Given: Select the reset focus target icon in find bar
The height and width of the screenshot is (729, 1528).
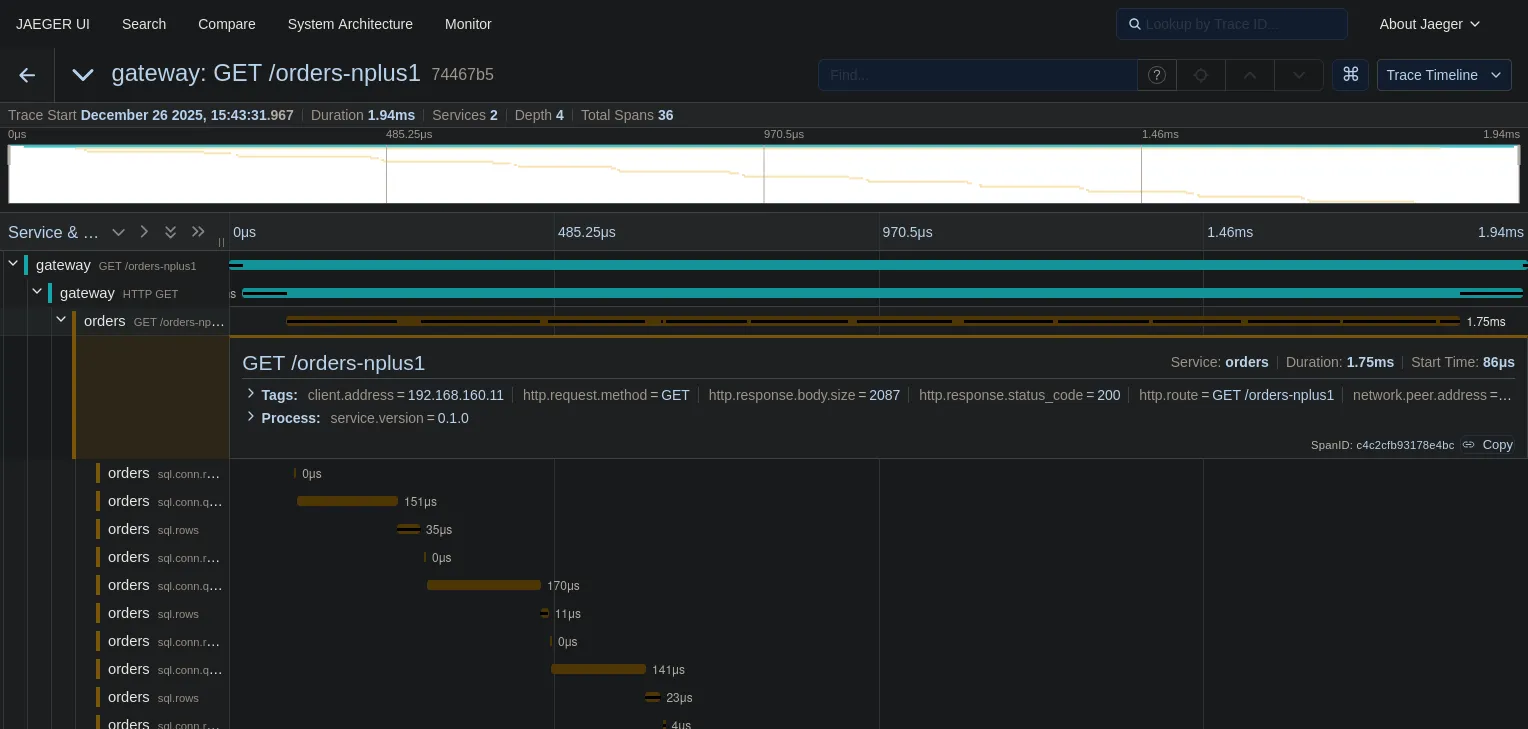Looking at the screenshot, I should (1200, 75).
